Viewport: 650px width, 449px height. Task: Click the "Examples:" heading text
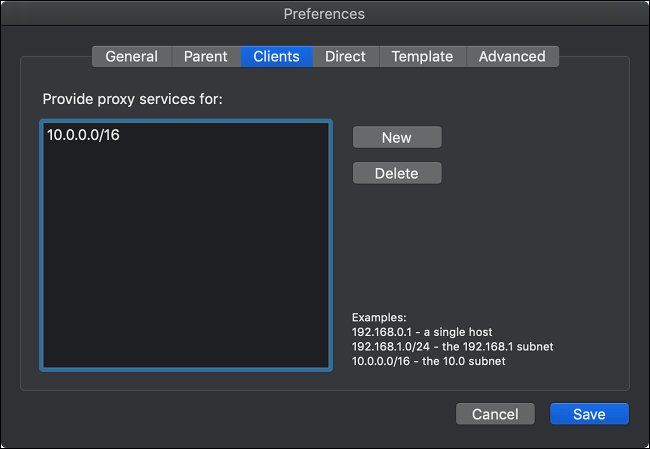coord(379,317)
